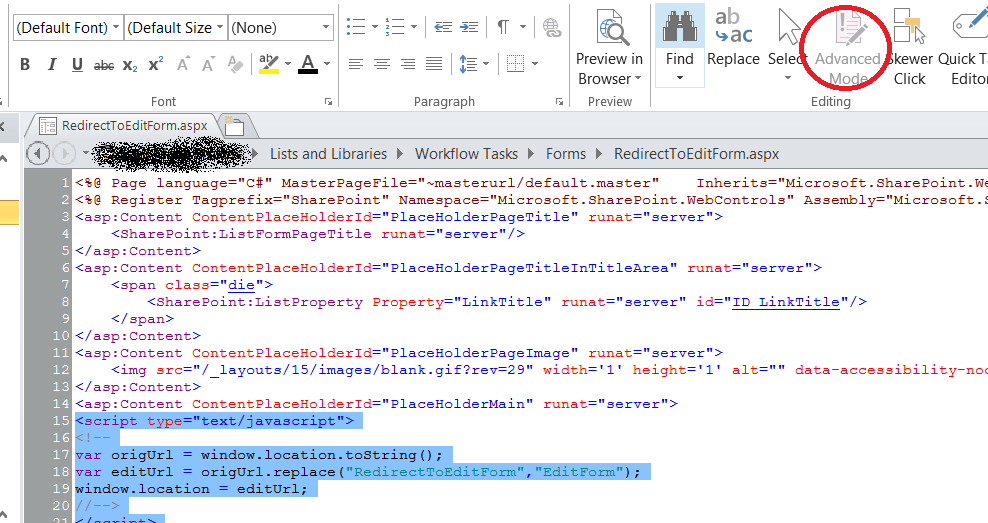Viewport: 988px width, 523px height.
Task: Click "window.location = editUrl;" code line
Action: pos(192,489)
